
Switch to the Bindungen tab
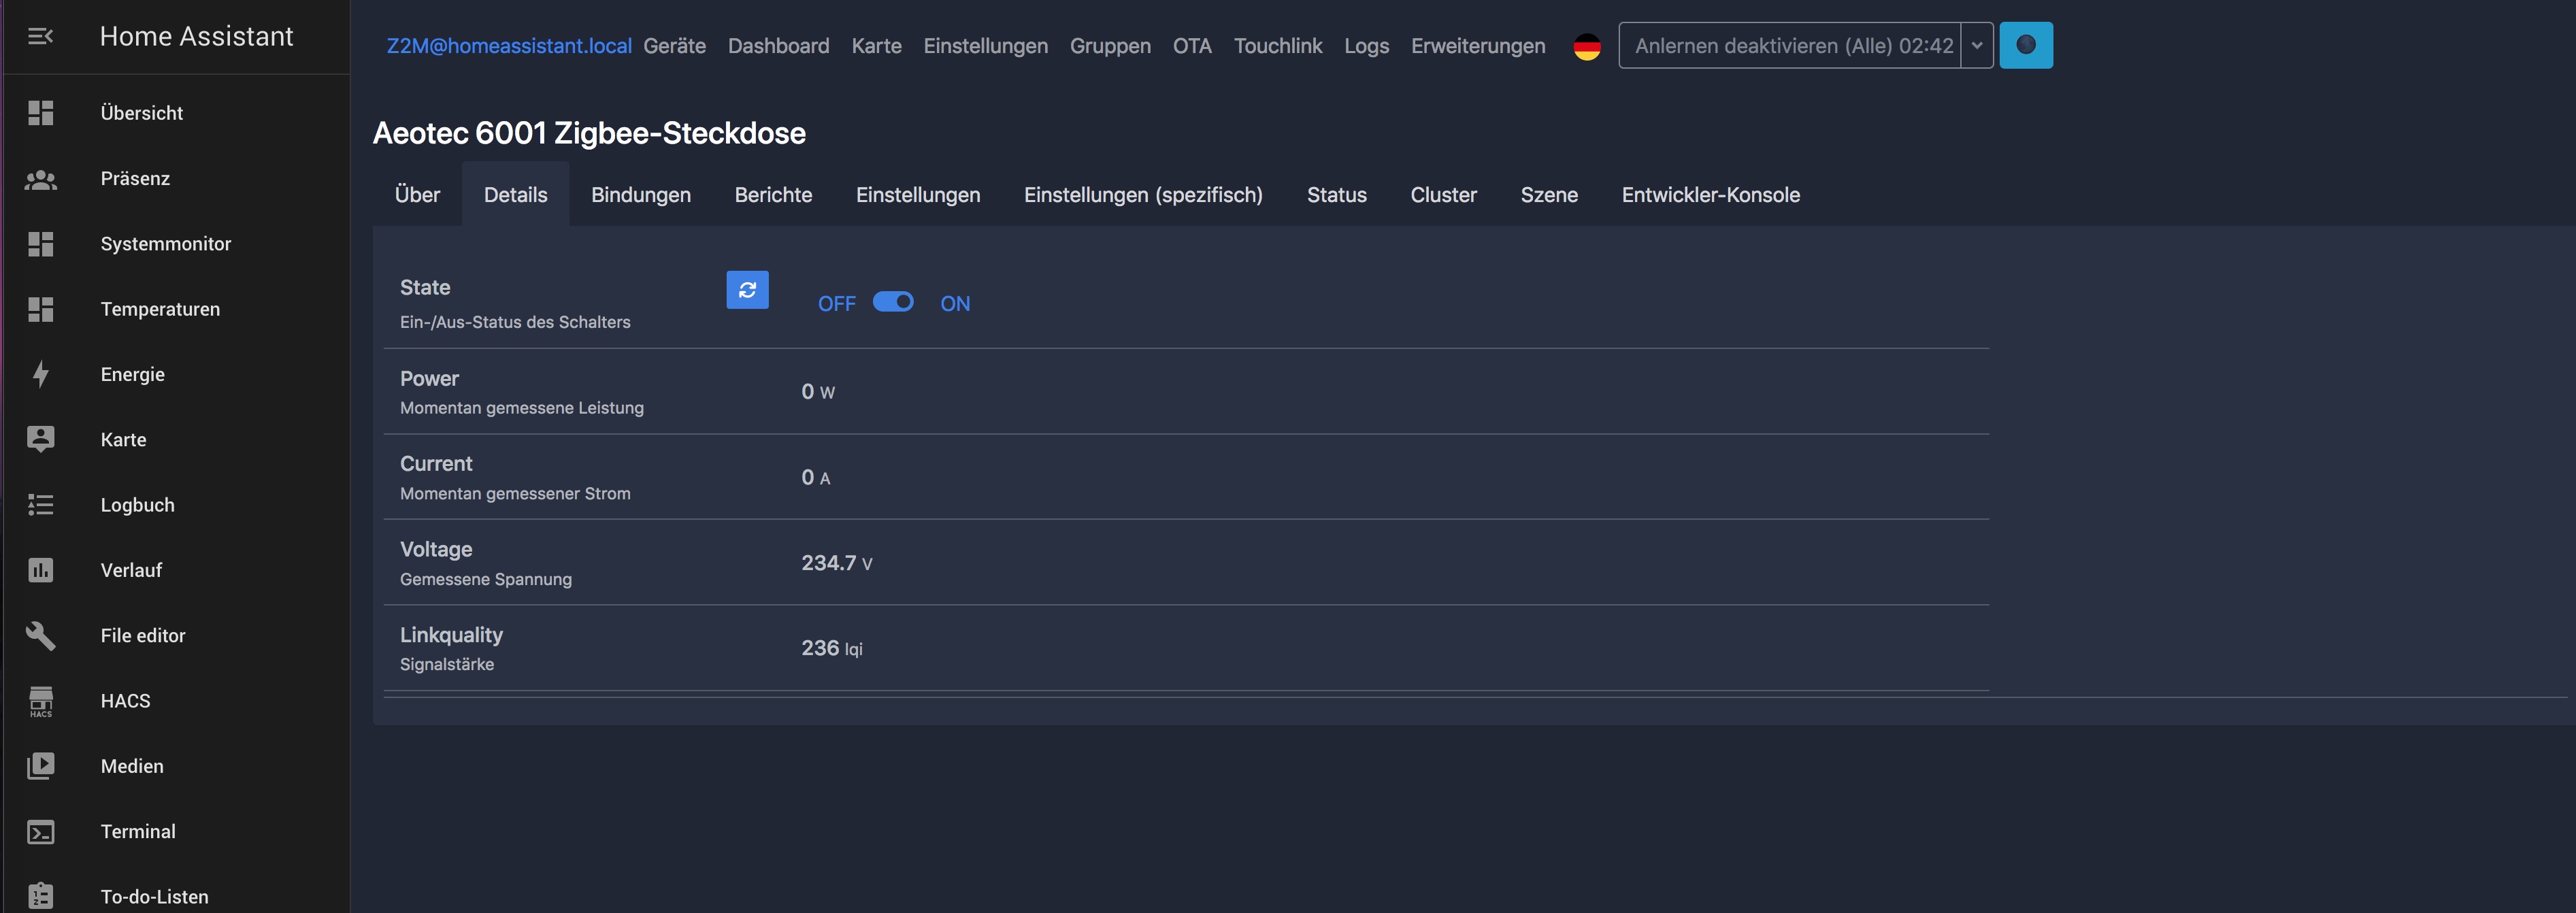click(x=640, y=195)
